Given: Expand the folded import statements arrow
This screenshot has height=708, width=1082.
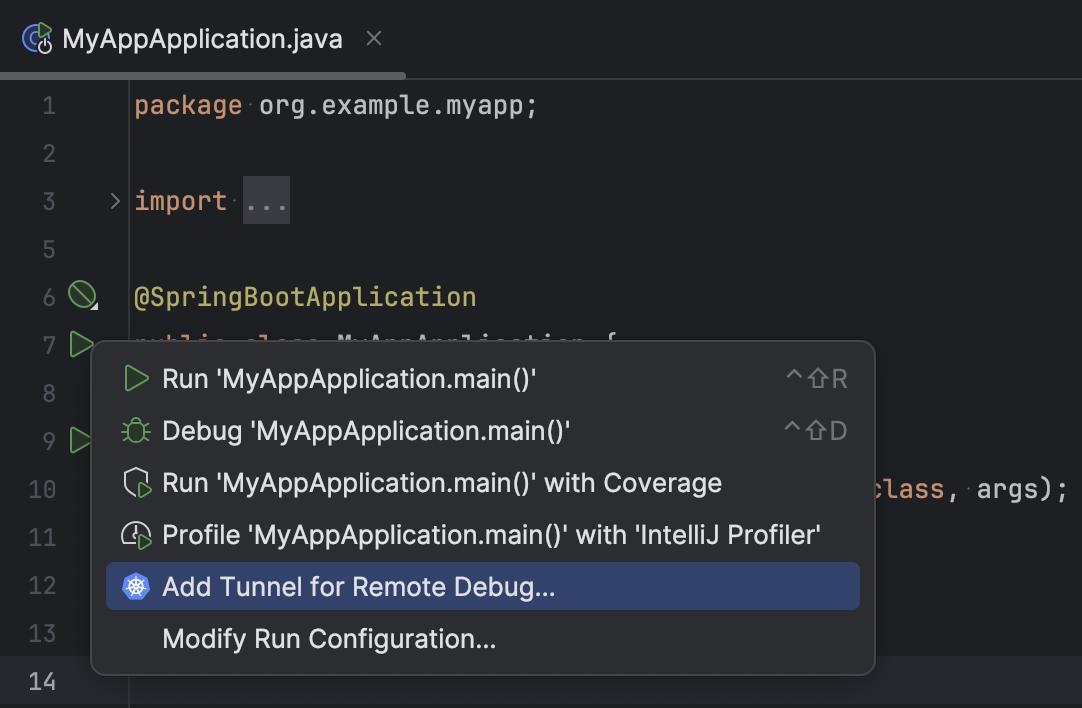Looking at the screenshot, I should [x=114, y=200].
